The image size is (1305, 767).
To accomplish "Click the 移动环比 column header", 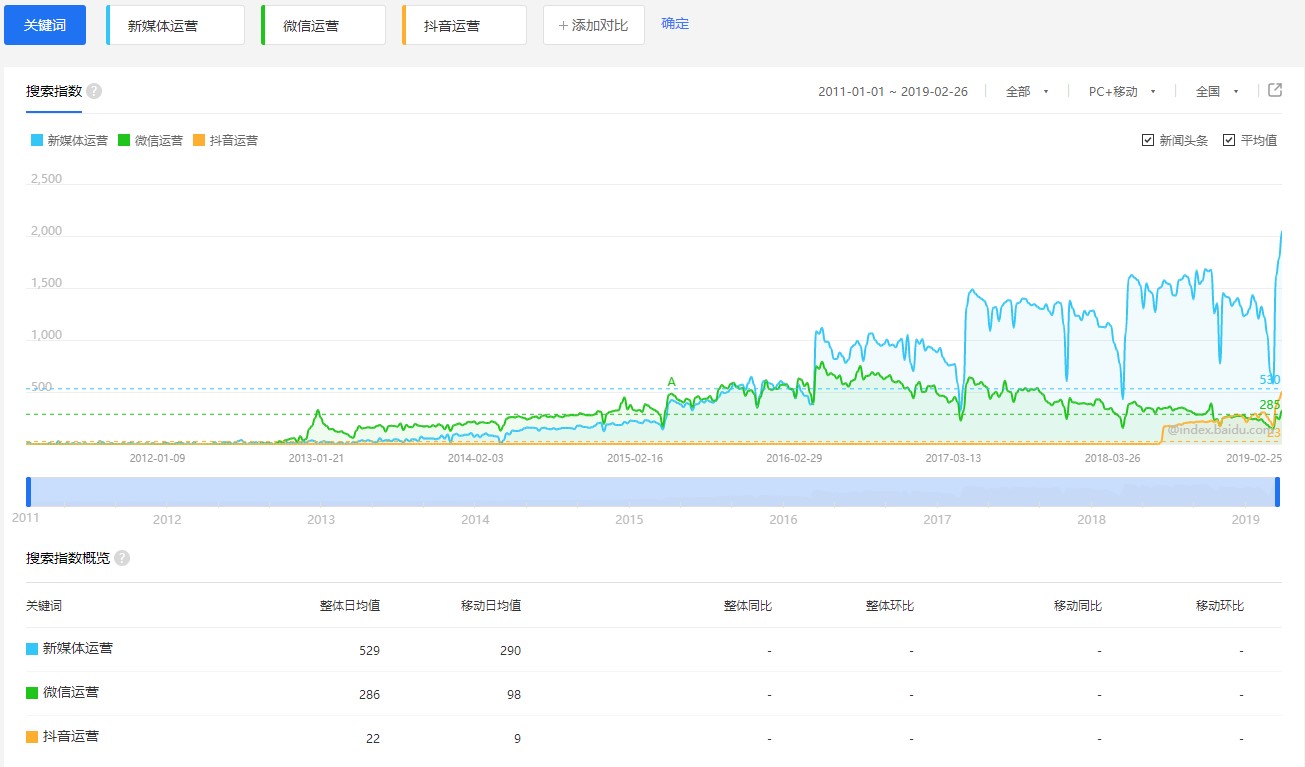I will (x=1220, y=606).
